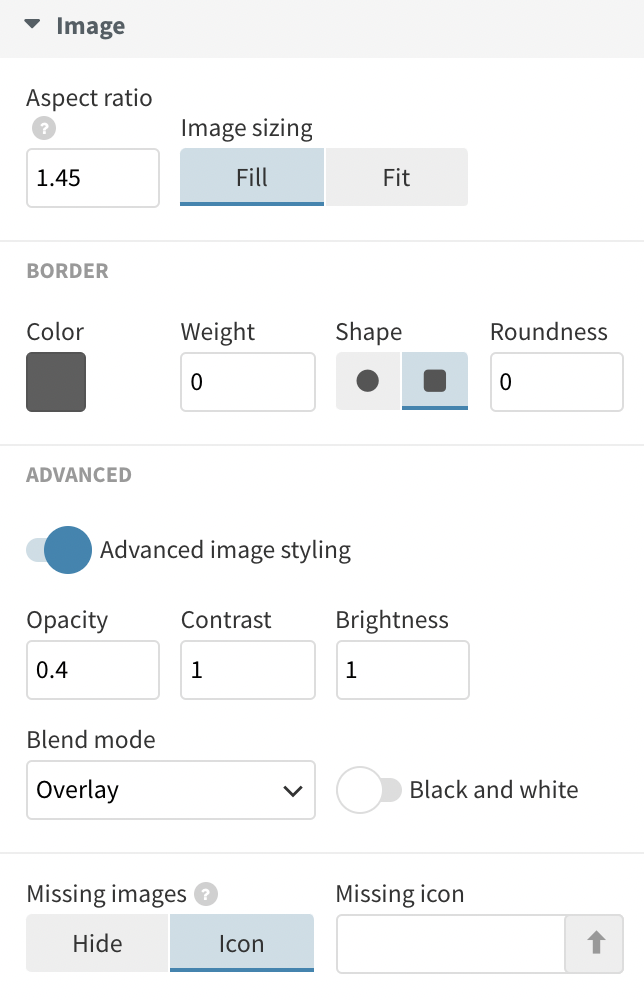Image resolution: width=644 pixels, height=1000 pixels.
Task: Click the Opacity input field
Action: (x=92, y=670)
